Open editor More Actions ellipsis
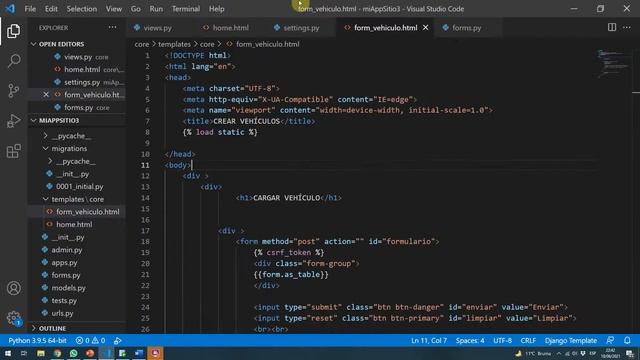Screen dimensions: 640x360 pos(627,27)
